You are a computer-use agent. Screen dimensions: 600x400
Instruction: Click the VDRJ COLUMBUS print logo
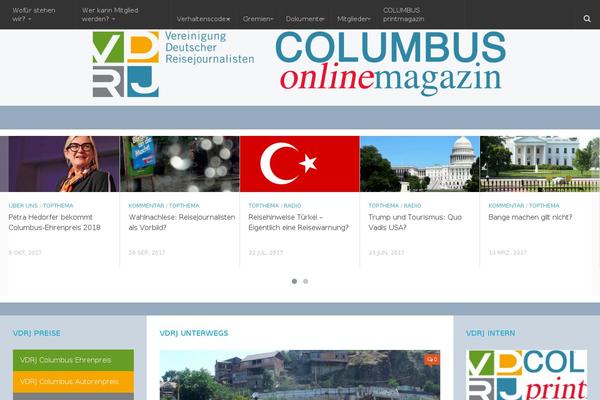(526, 375)
